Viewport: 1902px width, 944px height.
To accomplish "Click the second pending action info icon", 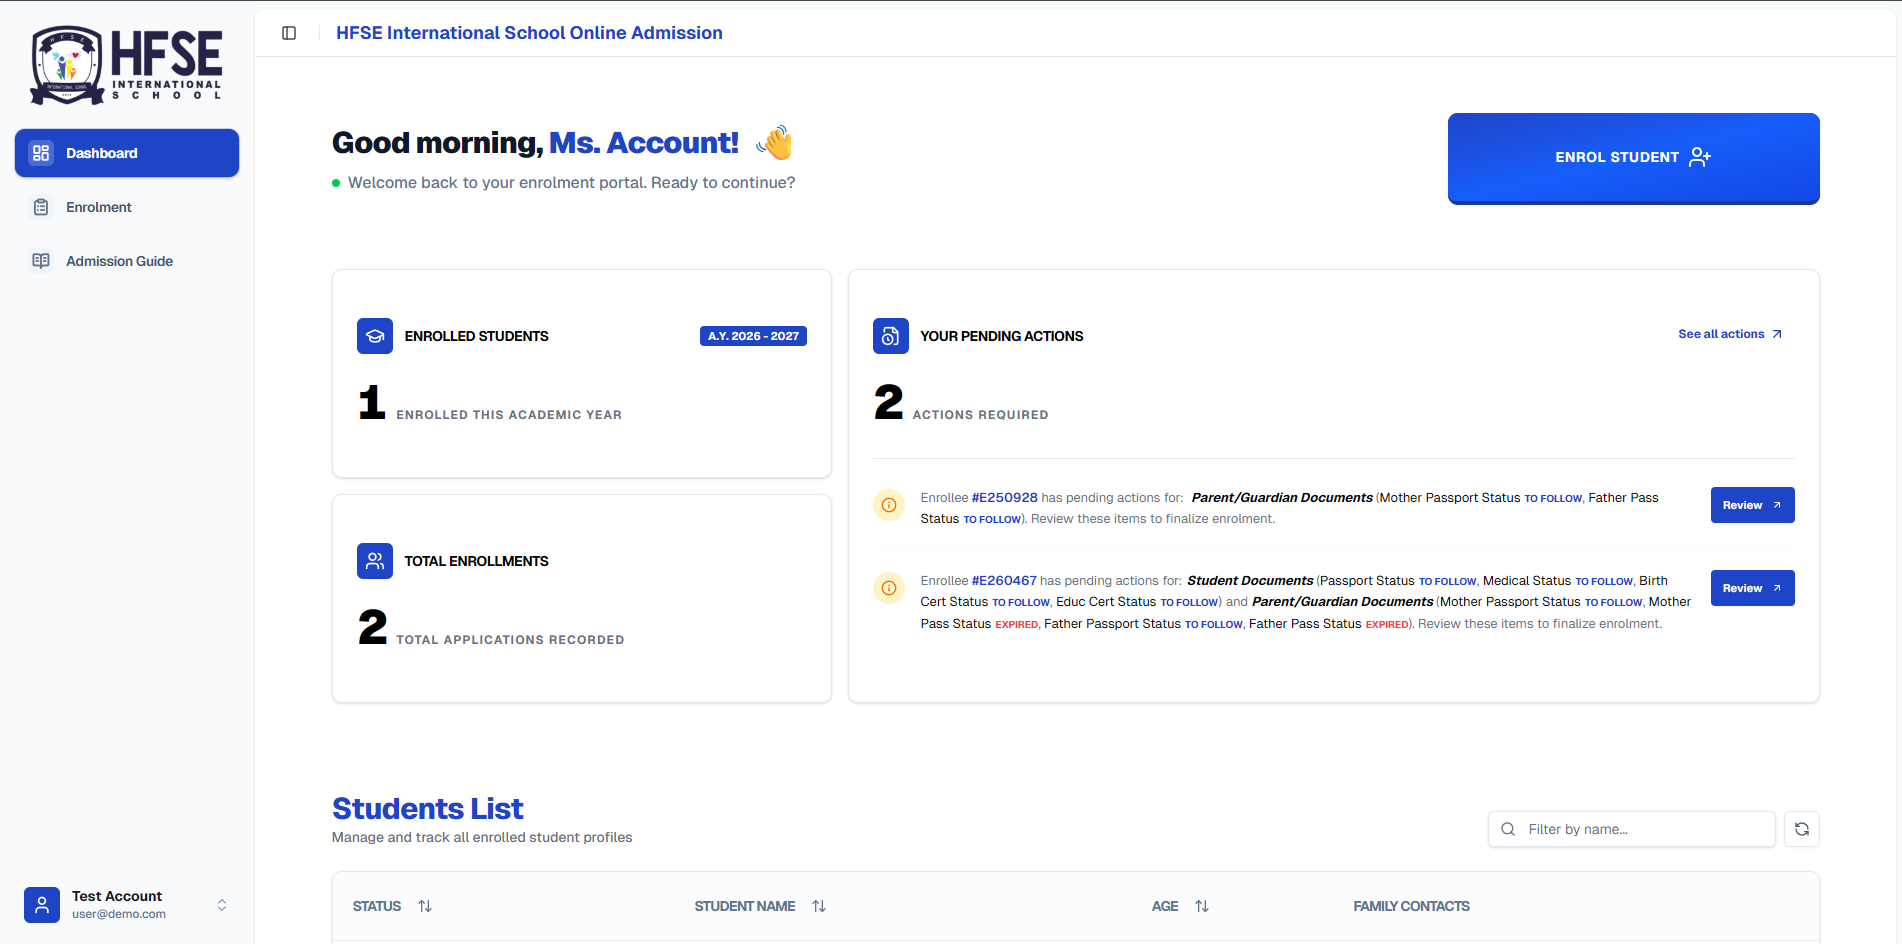I will [888, 588].
